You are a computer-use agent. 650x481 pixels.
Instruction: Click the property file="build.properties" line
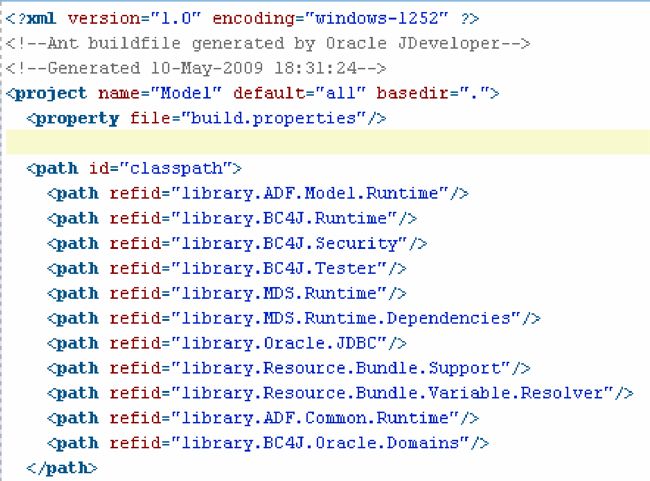coord(206,119)
